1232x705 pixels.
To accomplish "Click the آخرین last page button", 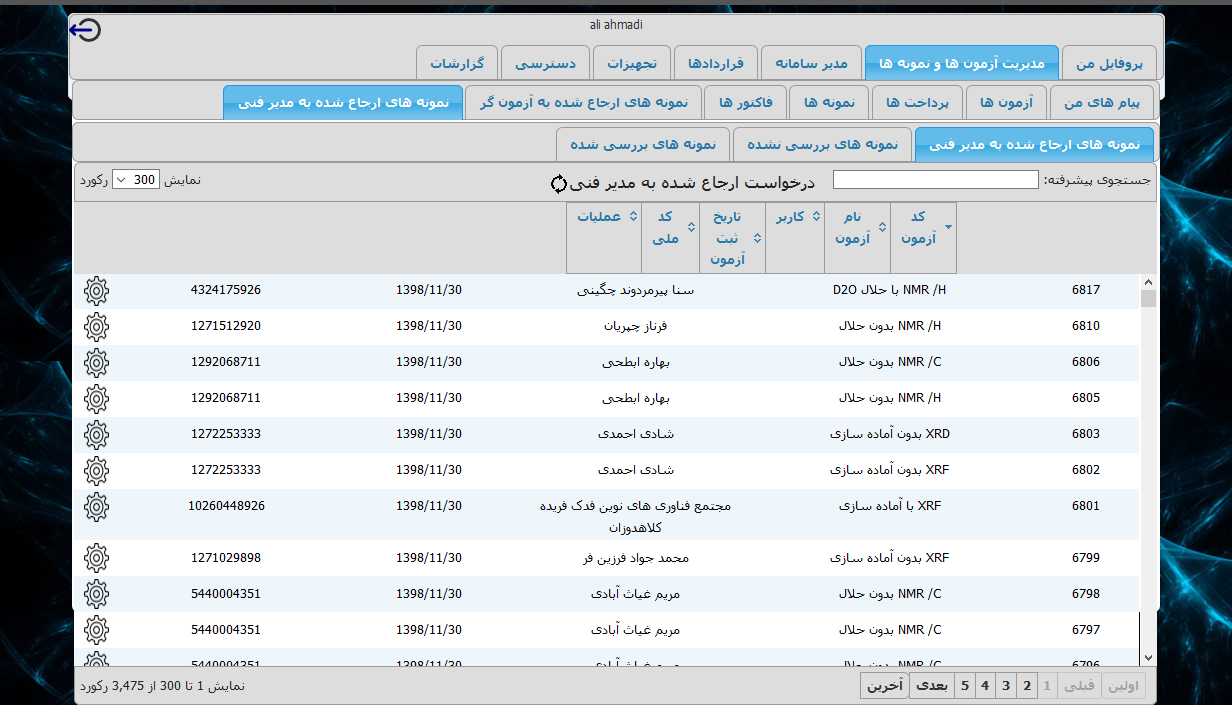I will tap(885, 685).
